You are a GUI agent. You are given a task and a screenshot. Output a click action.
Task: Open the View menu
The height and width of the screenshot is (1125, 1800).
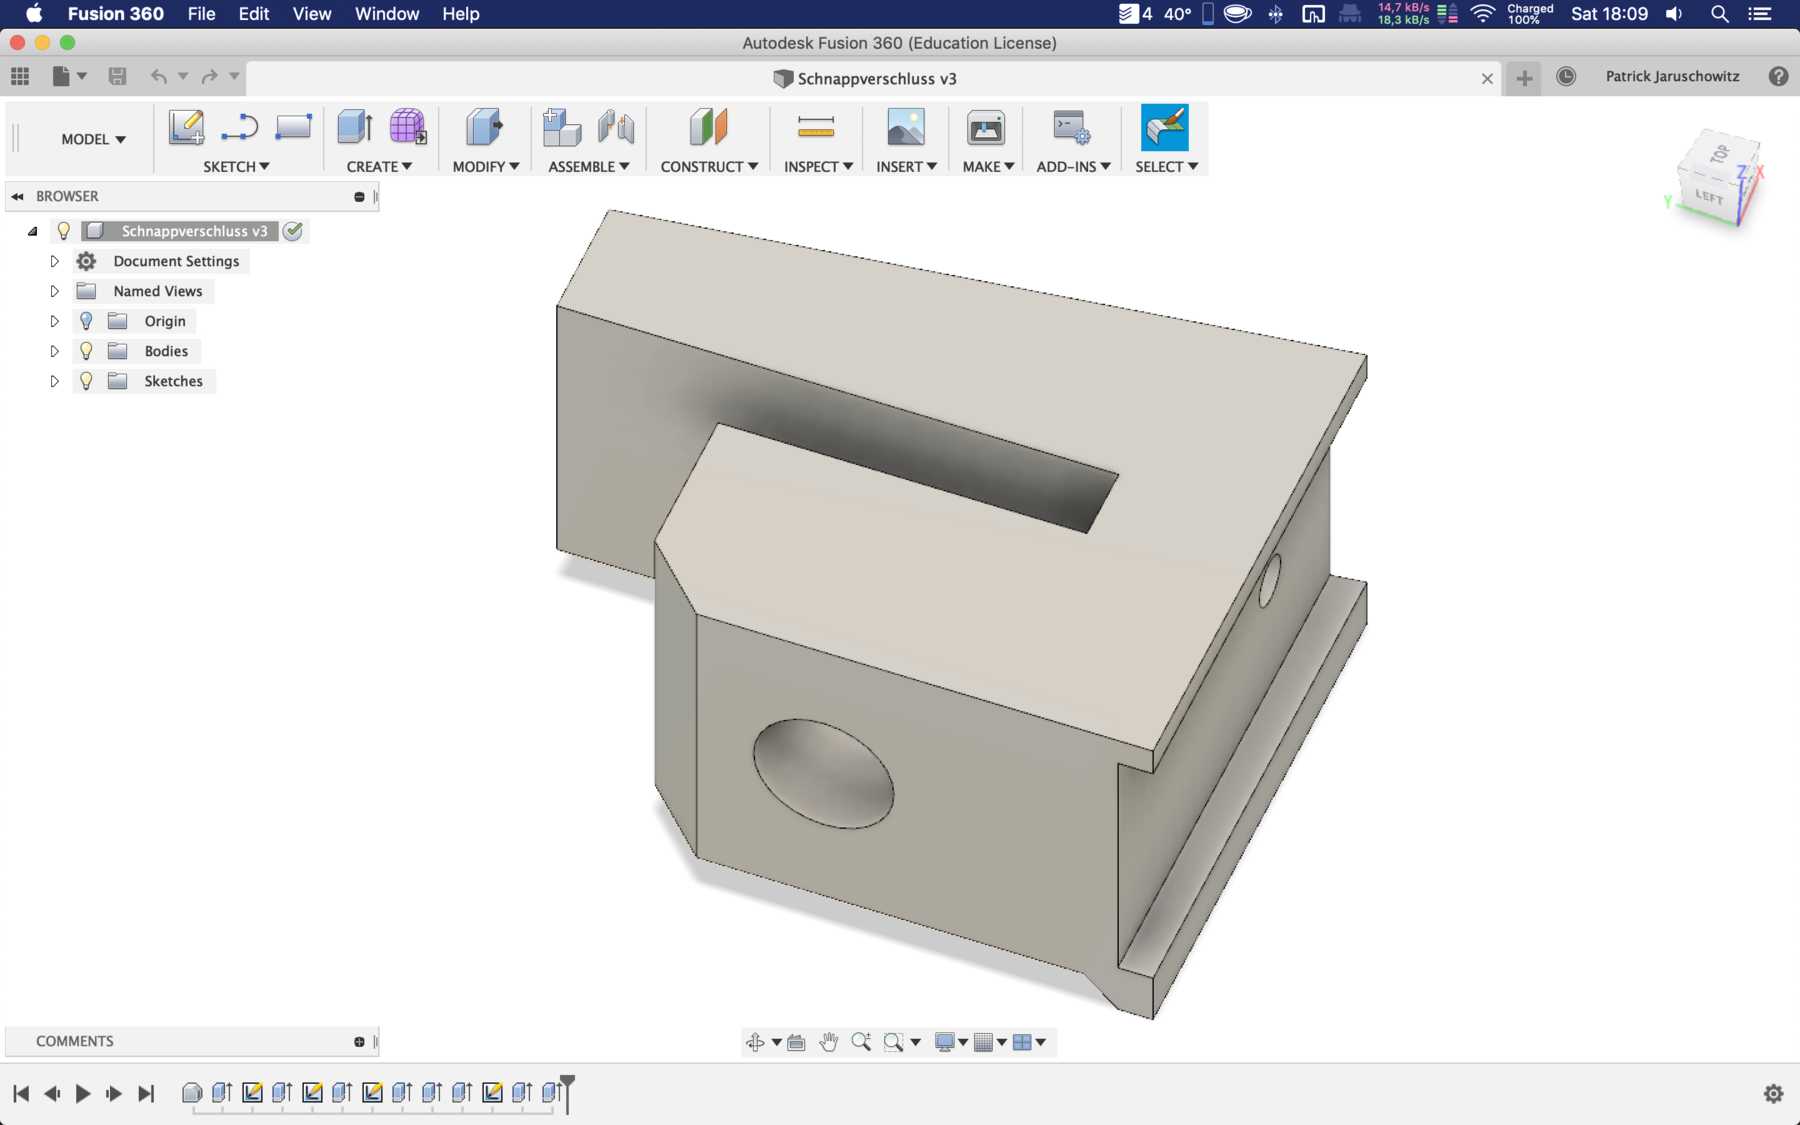312,14
